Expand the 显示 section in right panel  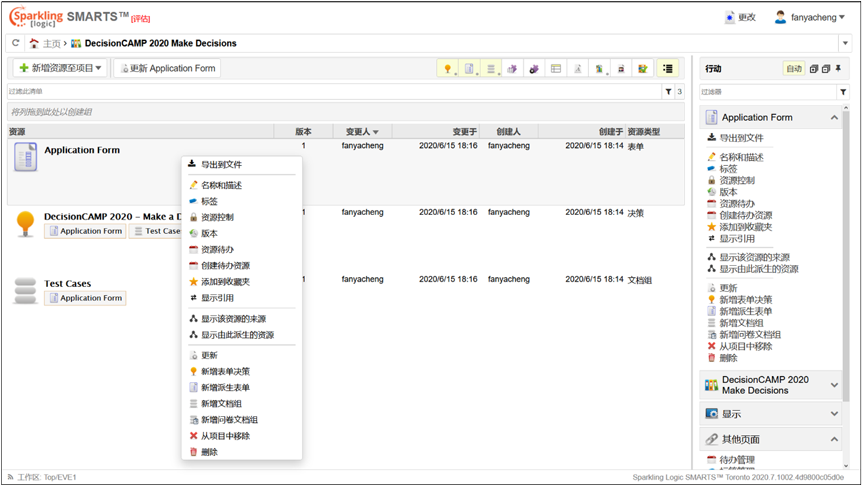point(834,413)
